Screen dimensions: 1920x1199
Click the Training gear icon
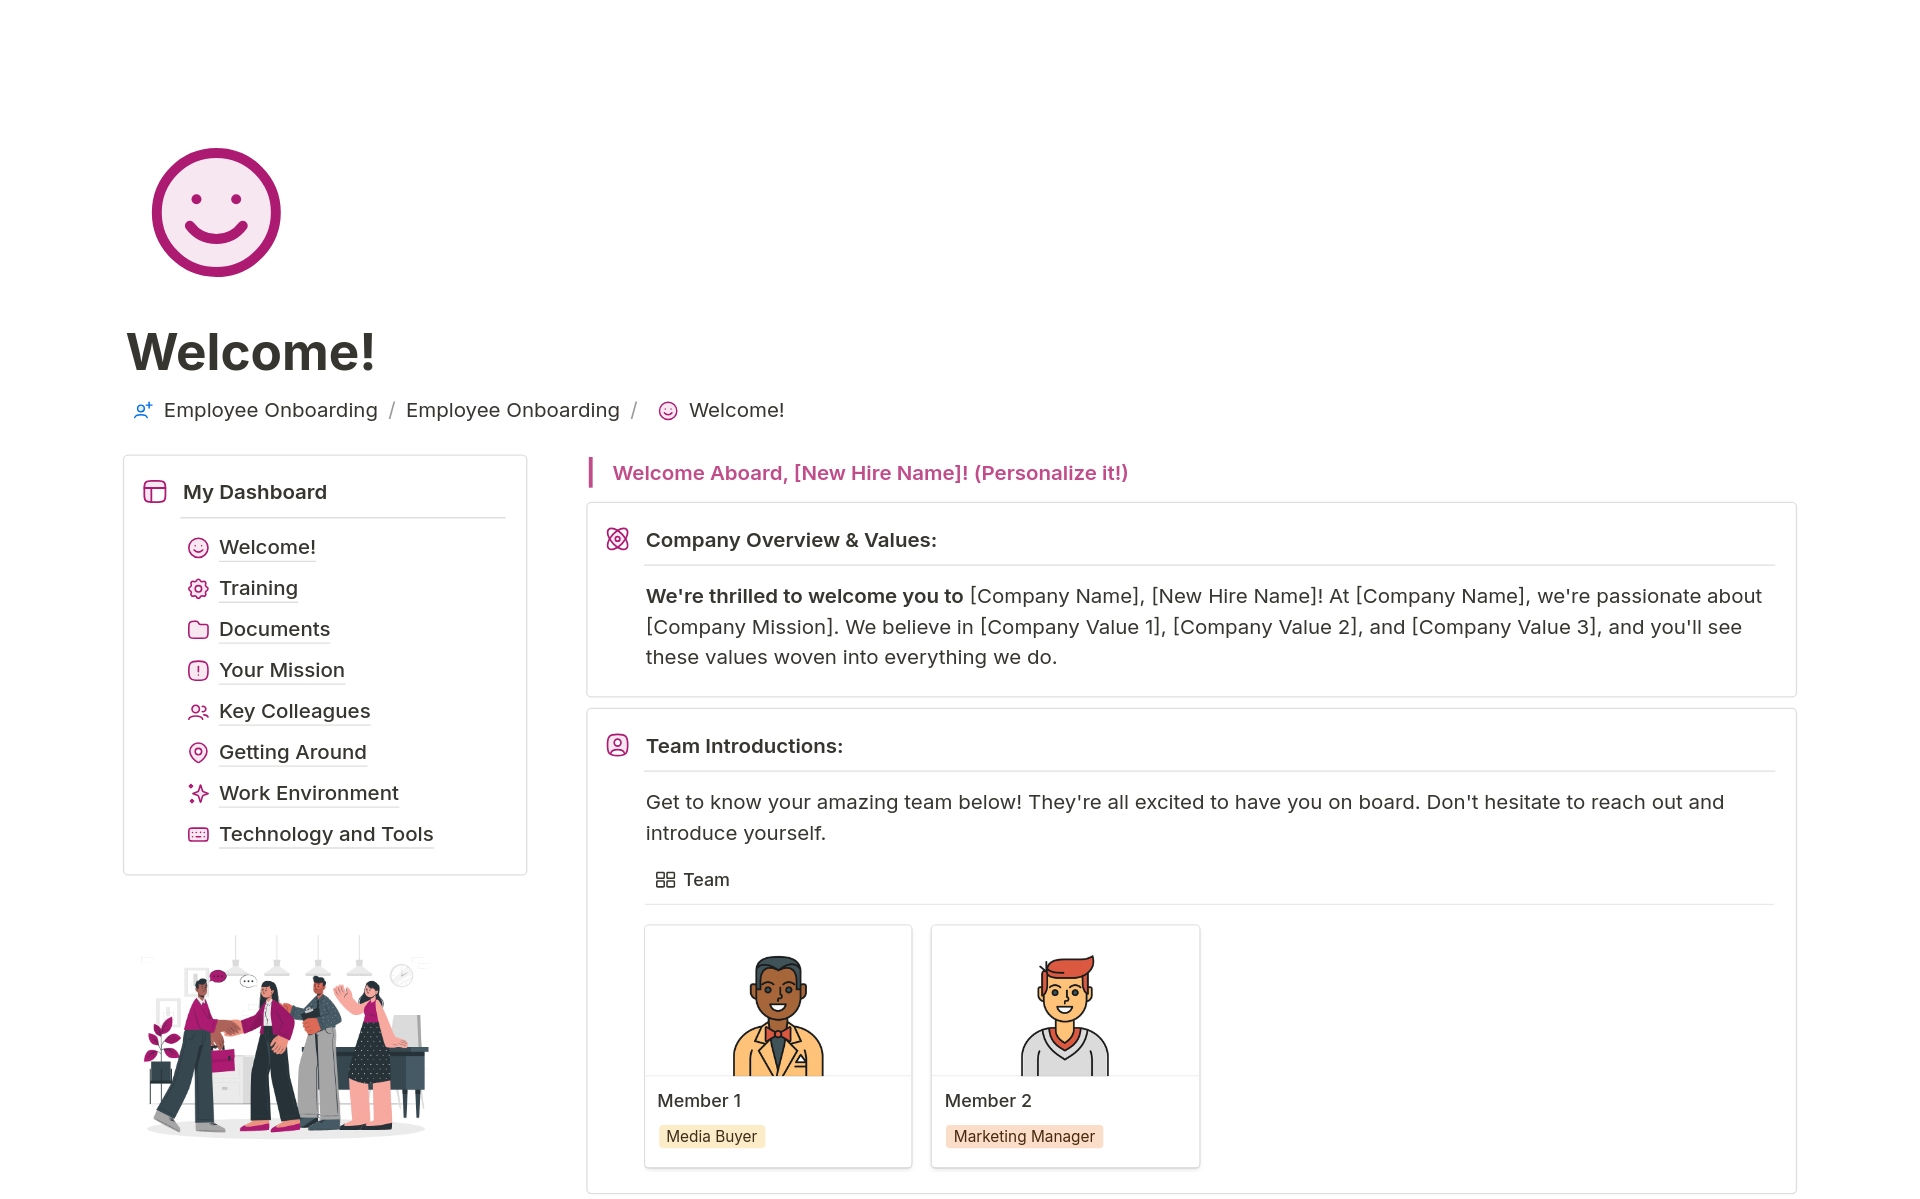click(x=198, y=589)
